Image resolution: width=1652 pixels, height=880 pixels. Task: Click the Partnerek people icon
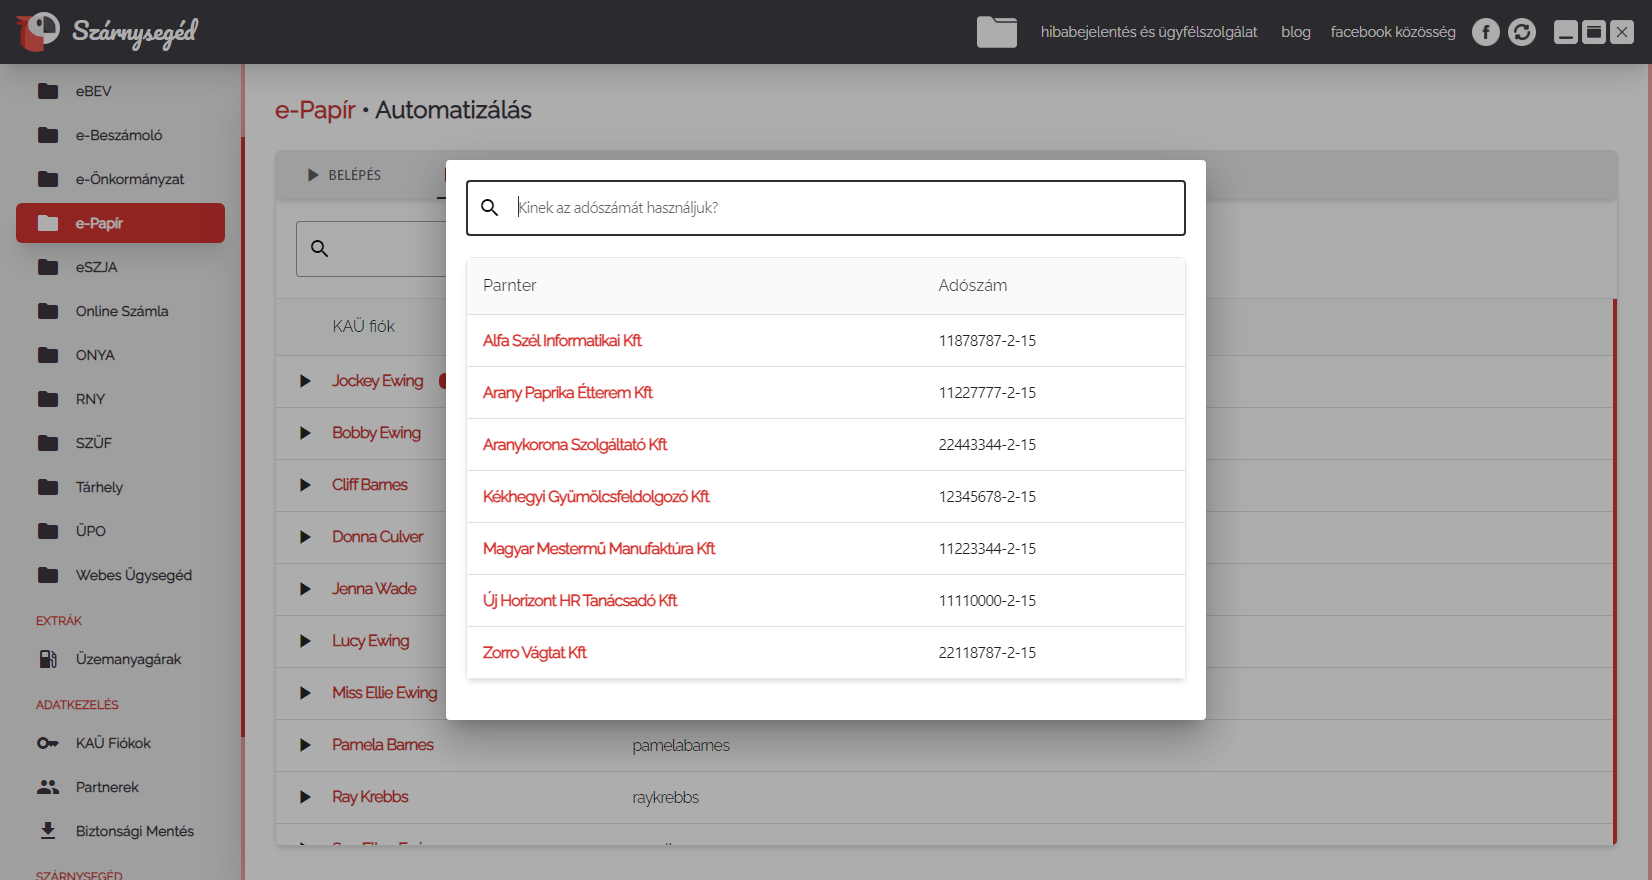[x=48, y=787]
